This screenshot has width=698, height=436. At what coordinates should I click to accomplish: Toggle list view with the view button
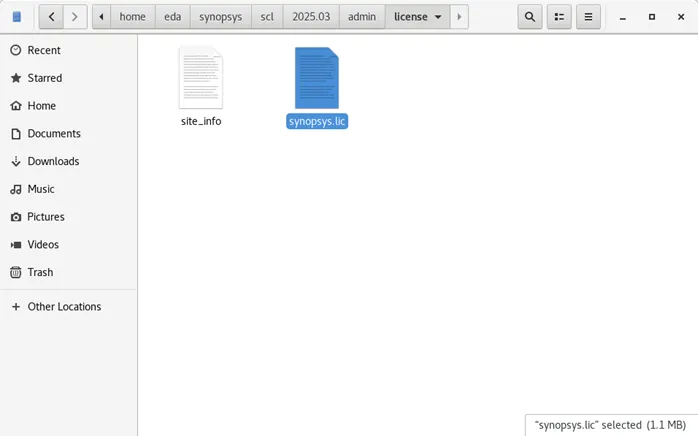tap(559, 17)
